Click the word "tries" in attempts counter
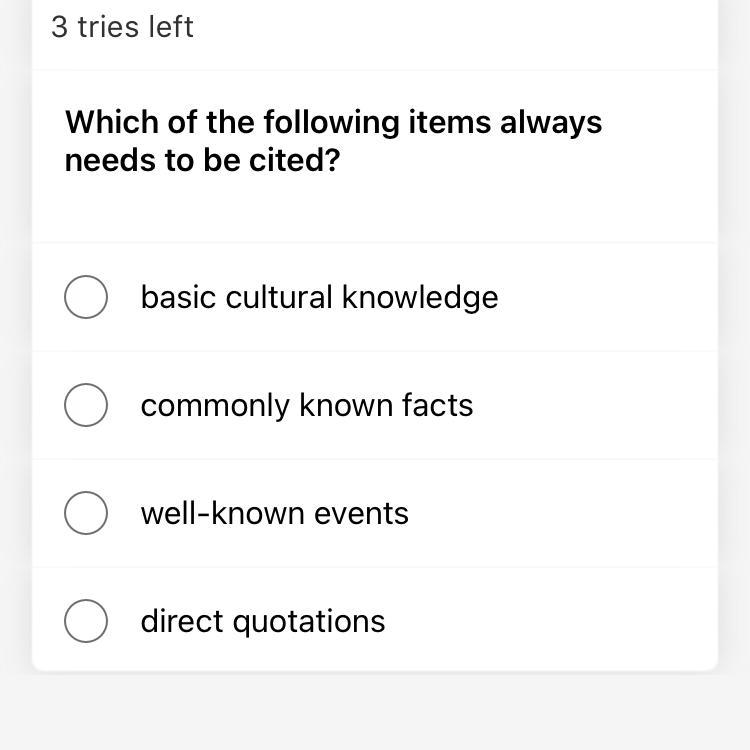The width and height of the screenshot is (750, 750). point(109,27)
